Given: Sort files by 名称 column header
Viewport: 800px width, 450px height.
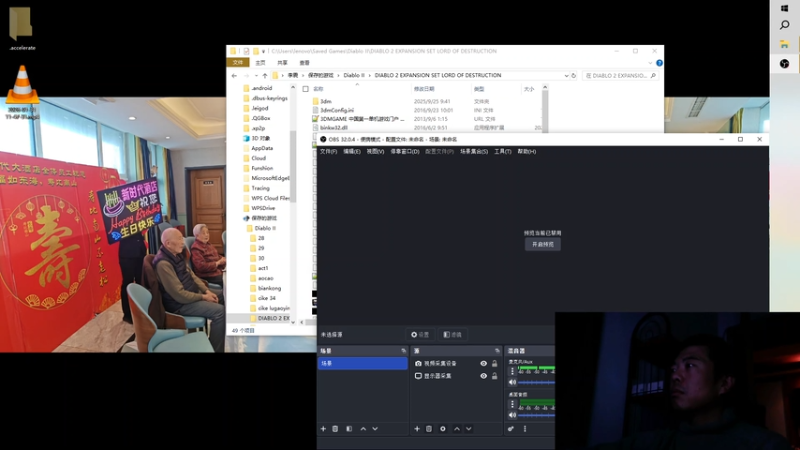Looking at the screenshot, I should point(318,89).
